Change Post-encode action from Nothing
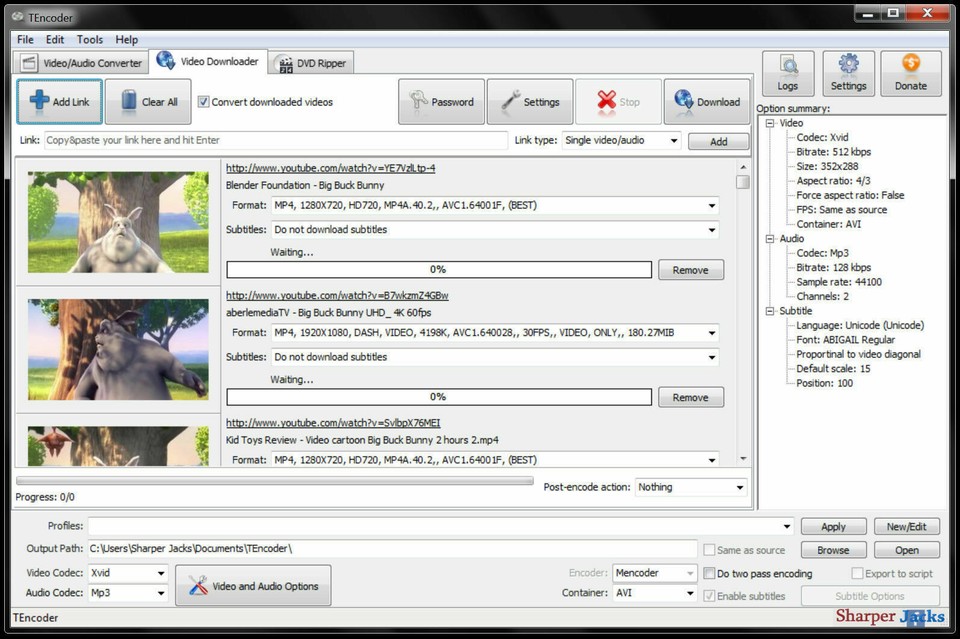The height and width of the screenshot is (639, 960). click(x=737, y=487)
